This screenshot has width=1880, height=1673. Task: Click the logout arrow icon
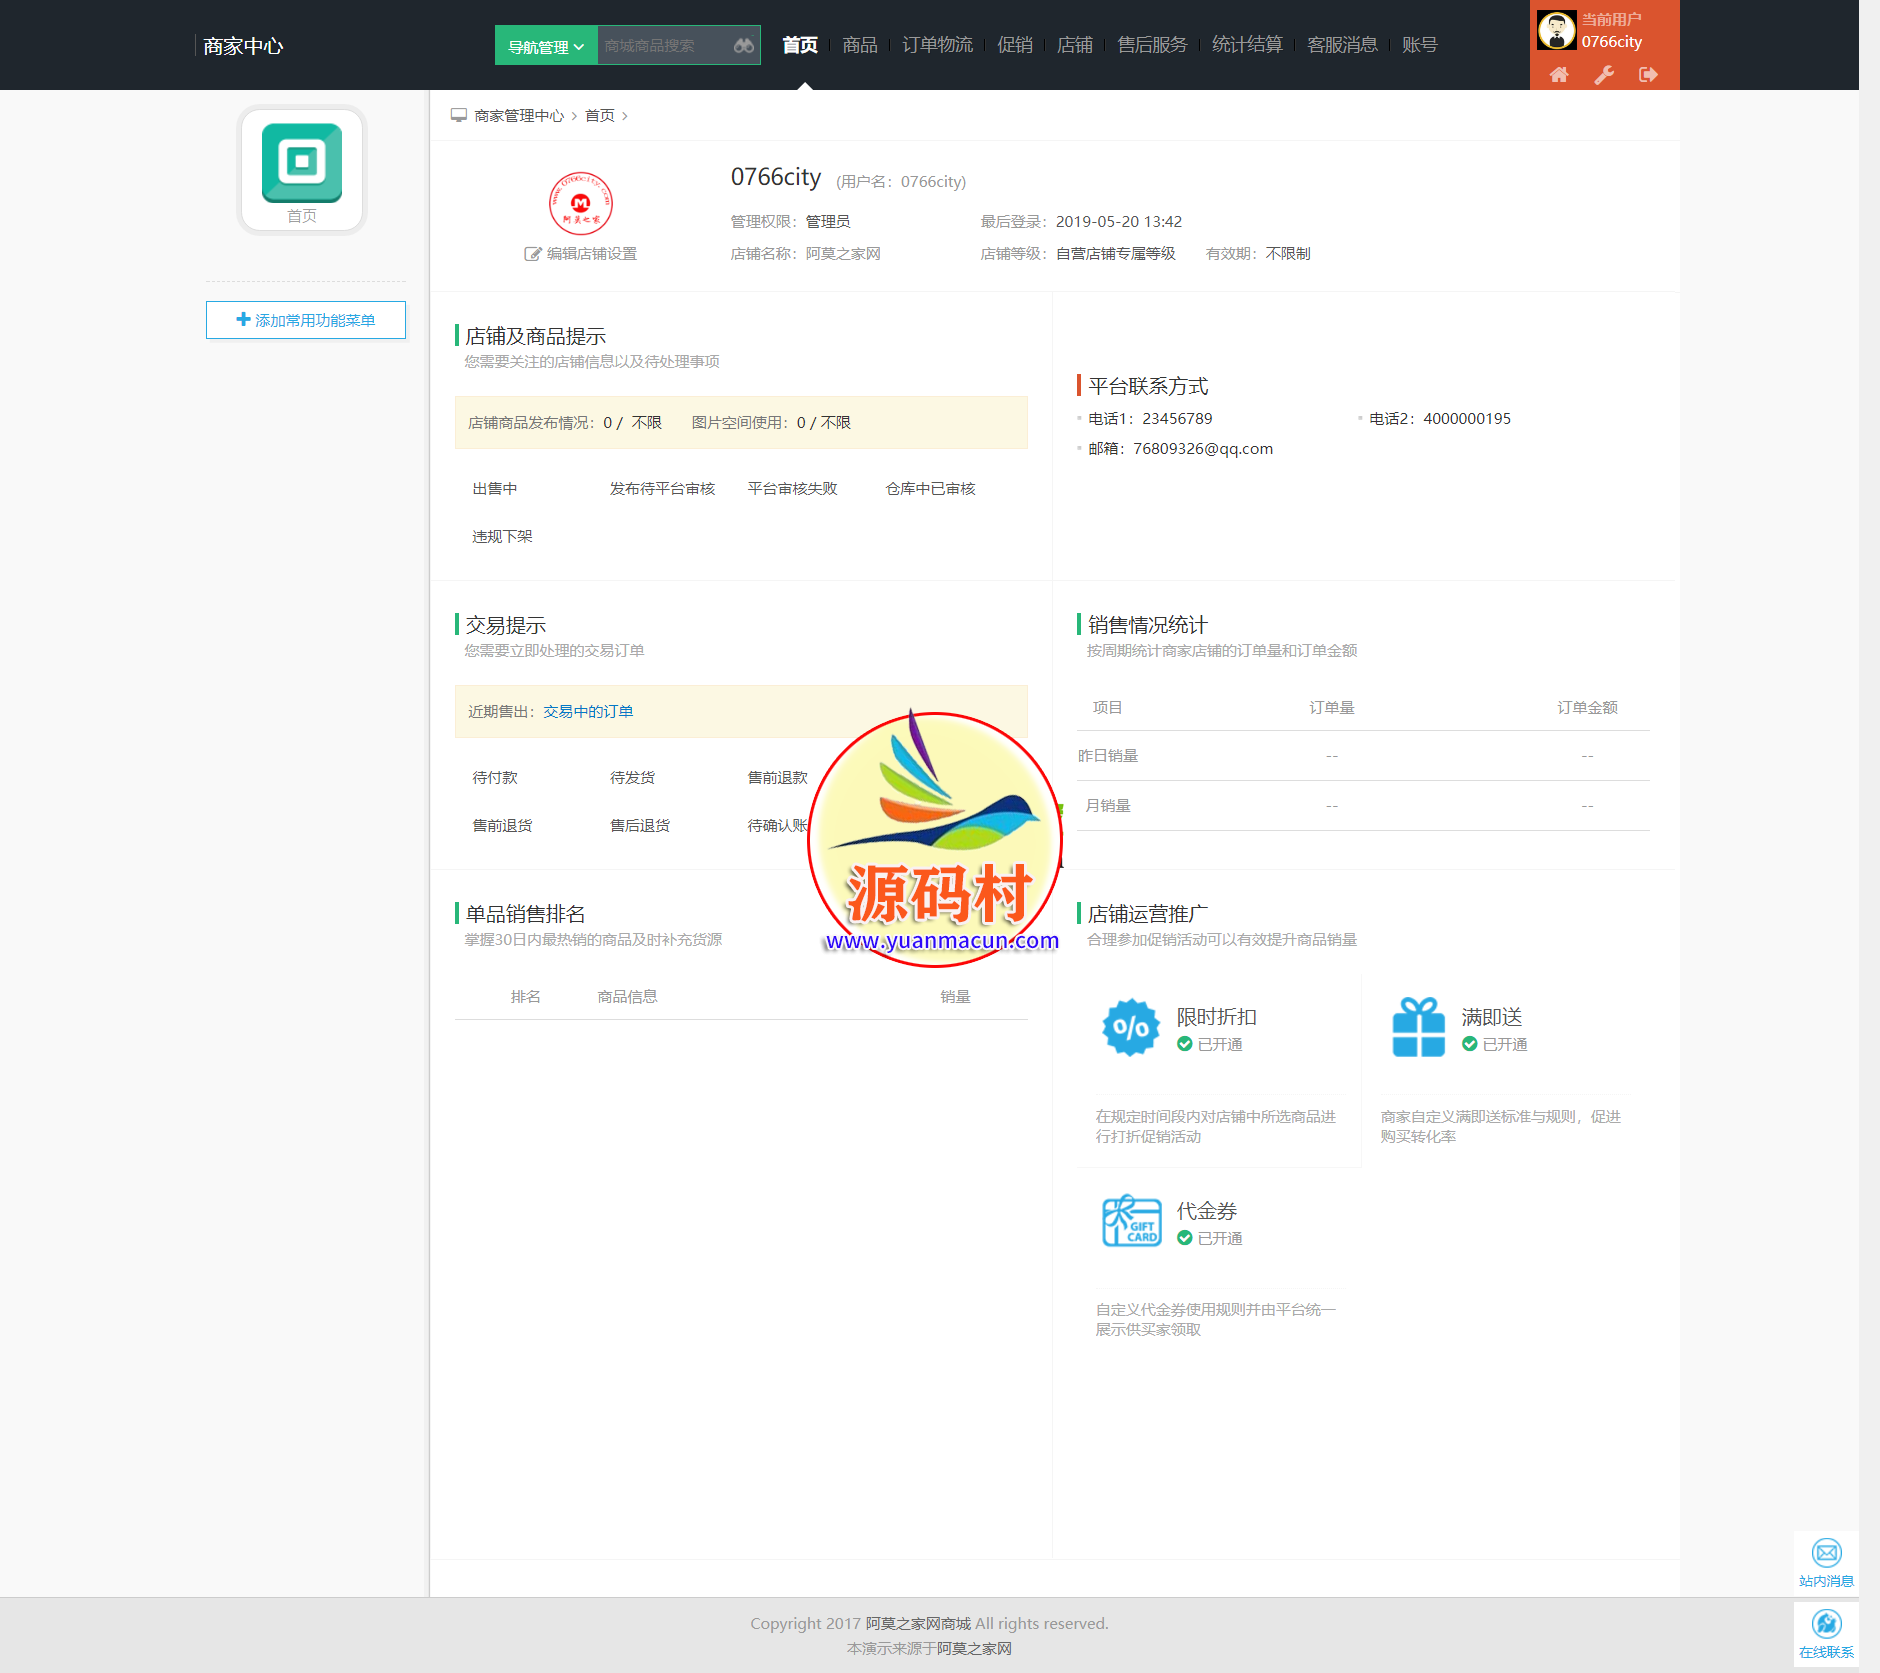(1648, 75)
